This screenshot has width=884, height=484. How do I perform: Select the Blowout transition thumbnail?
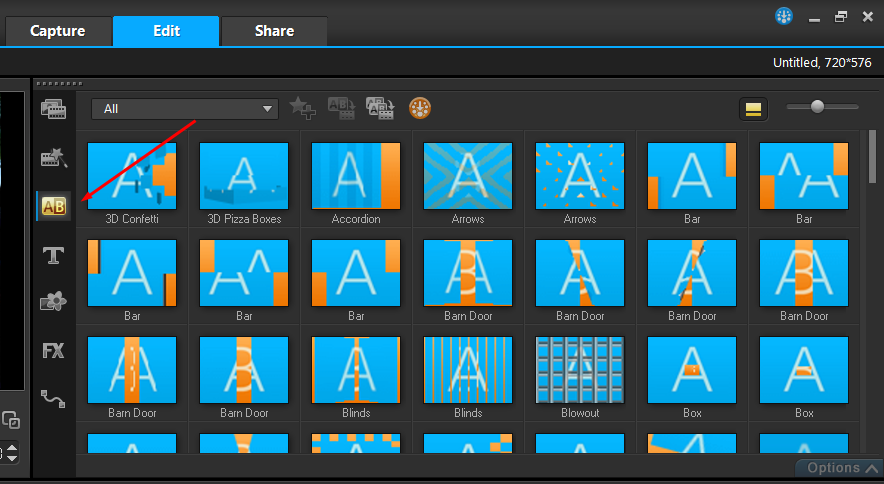point(580,369)
